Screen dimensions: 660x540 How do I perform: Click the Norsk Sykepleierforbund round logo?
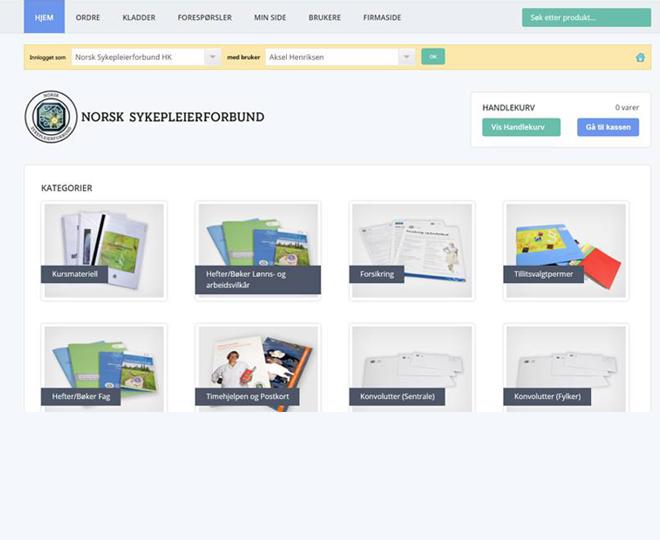(x=50, y=117)
